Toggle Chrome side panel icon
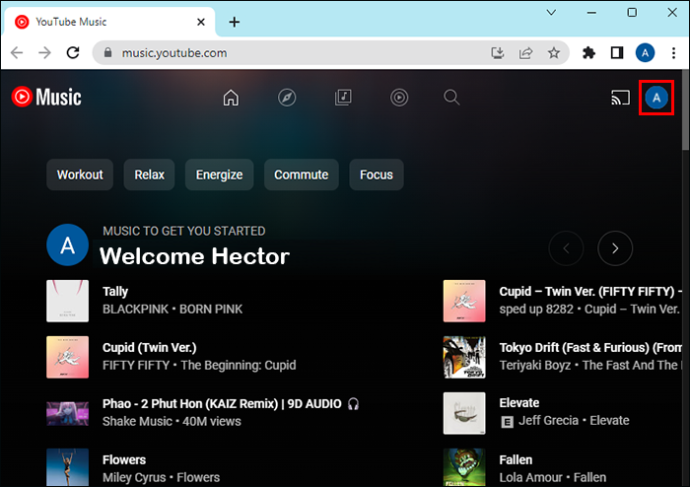The image size is (690, 487). (617, 53)
